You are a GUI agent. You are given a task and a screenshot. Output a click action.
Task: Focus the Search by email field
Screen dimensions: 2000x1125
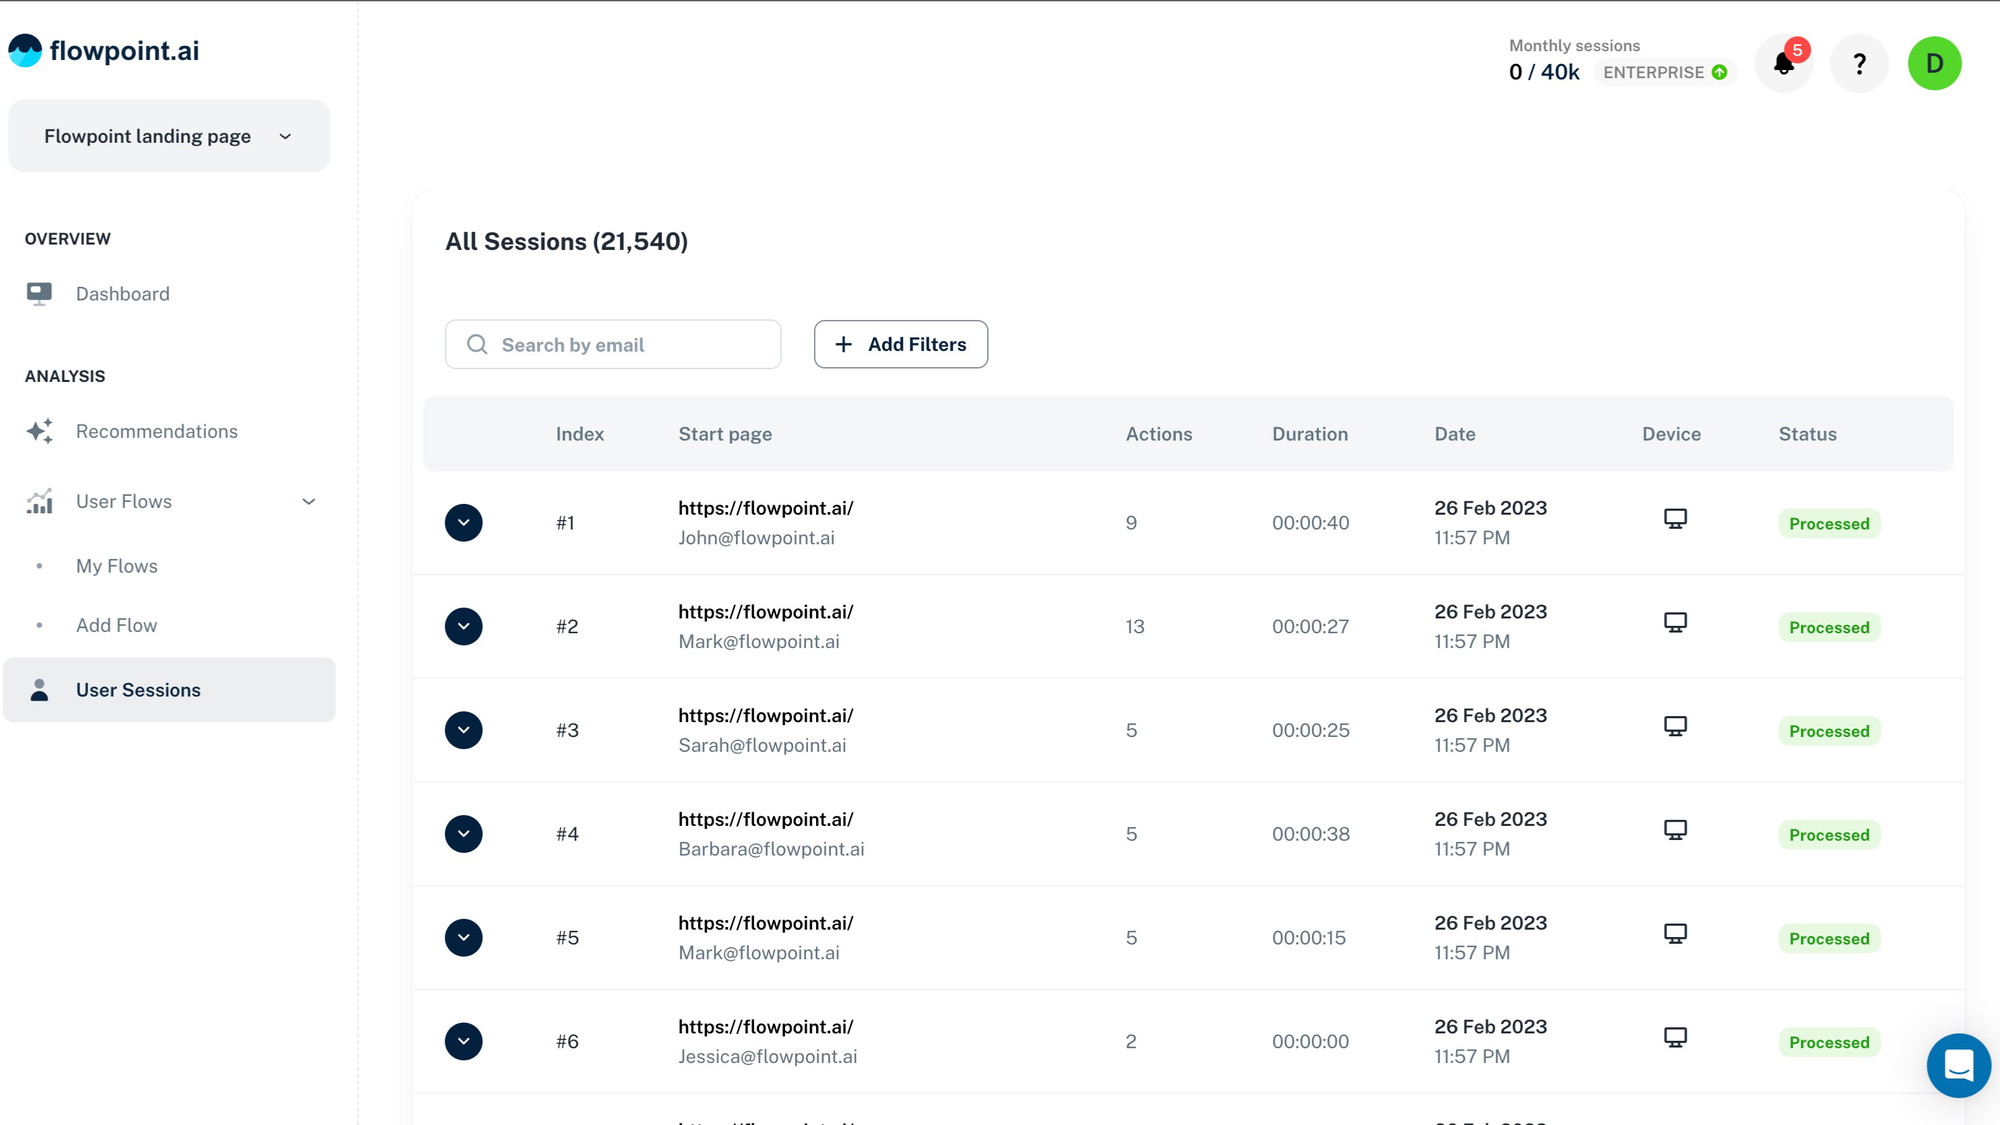(x=612, y=344)
